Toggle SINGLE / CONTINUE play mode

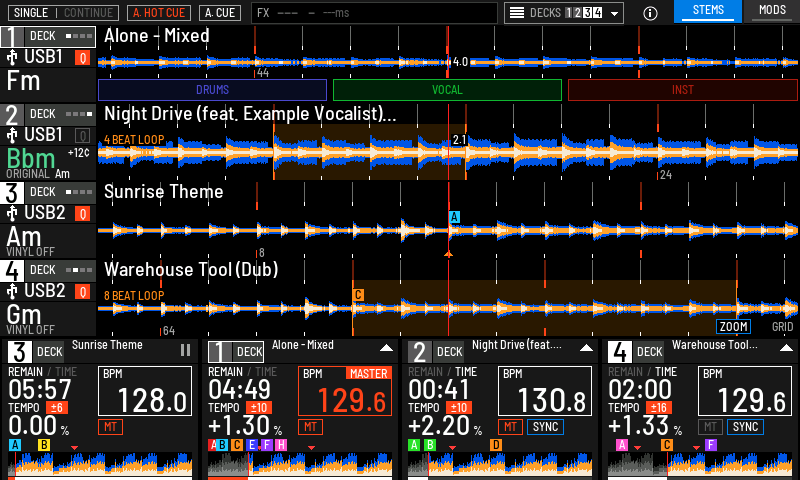click(63, 13)
